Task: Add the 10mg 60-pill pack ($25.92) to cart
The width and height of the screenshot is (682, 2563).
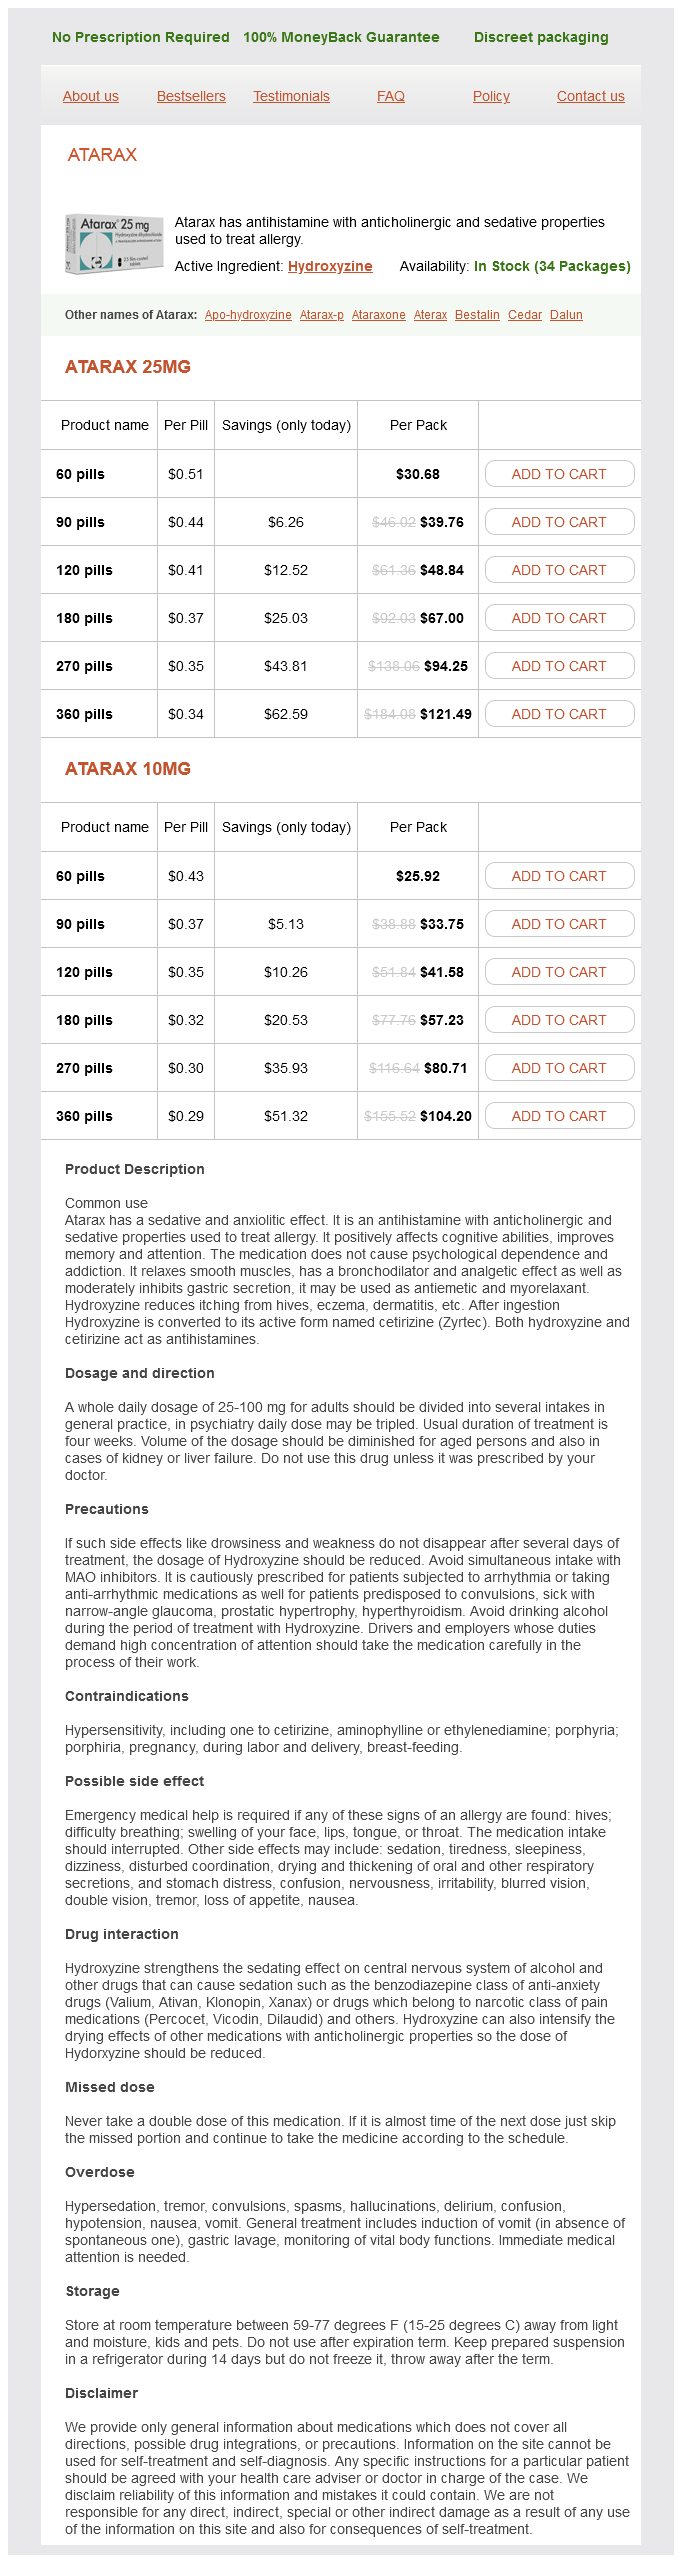Action: (559, 876)
